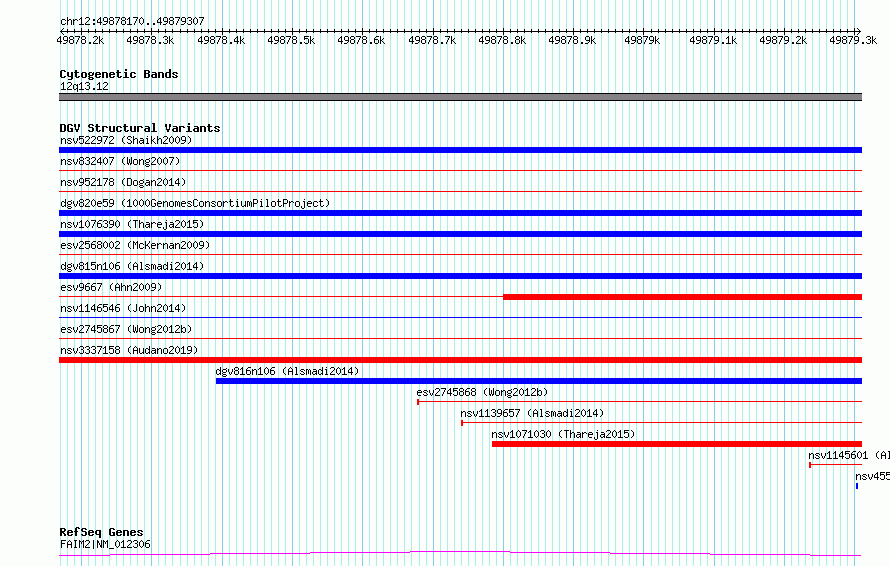The width and height of the screenshot is (890, 566).
Task: Open esv2745868 (Wong2012b) variant label
Action: click(482, 392)
